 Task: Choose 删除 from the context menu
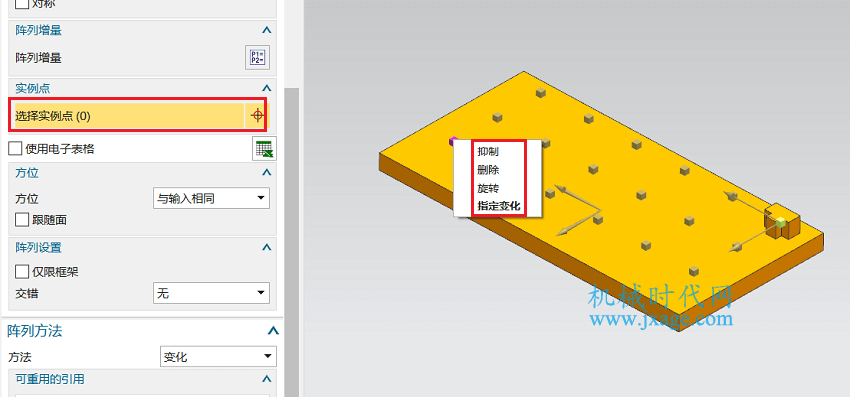pyautogui.click(x=488, y=170)
